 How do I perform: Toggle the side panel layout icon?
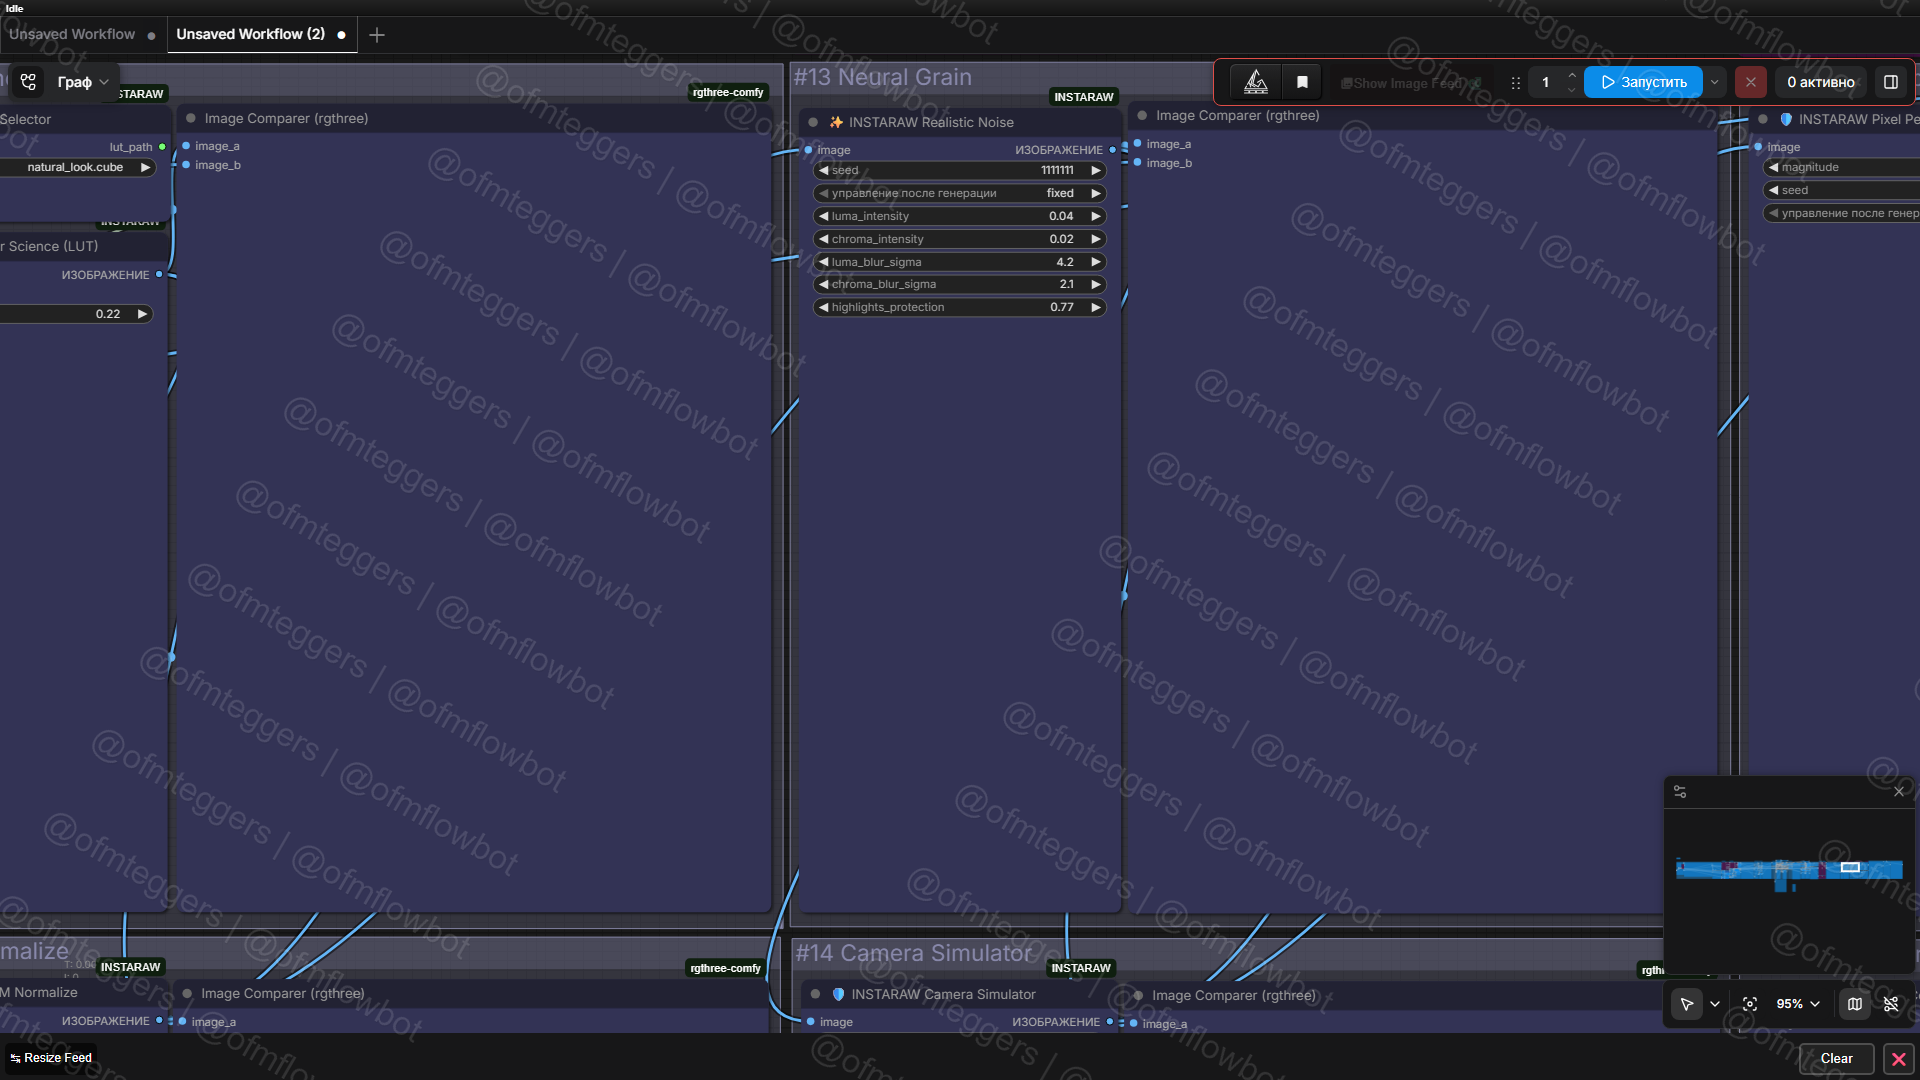coord(1890,82)
